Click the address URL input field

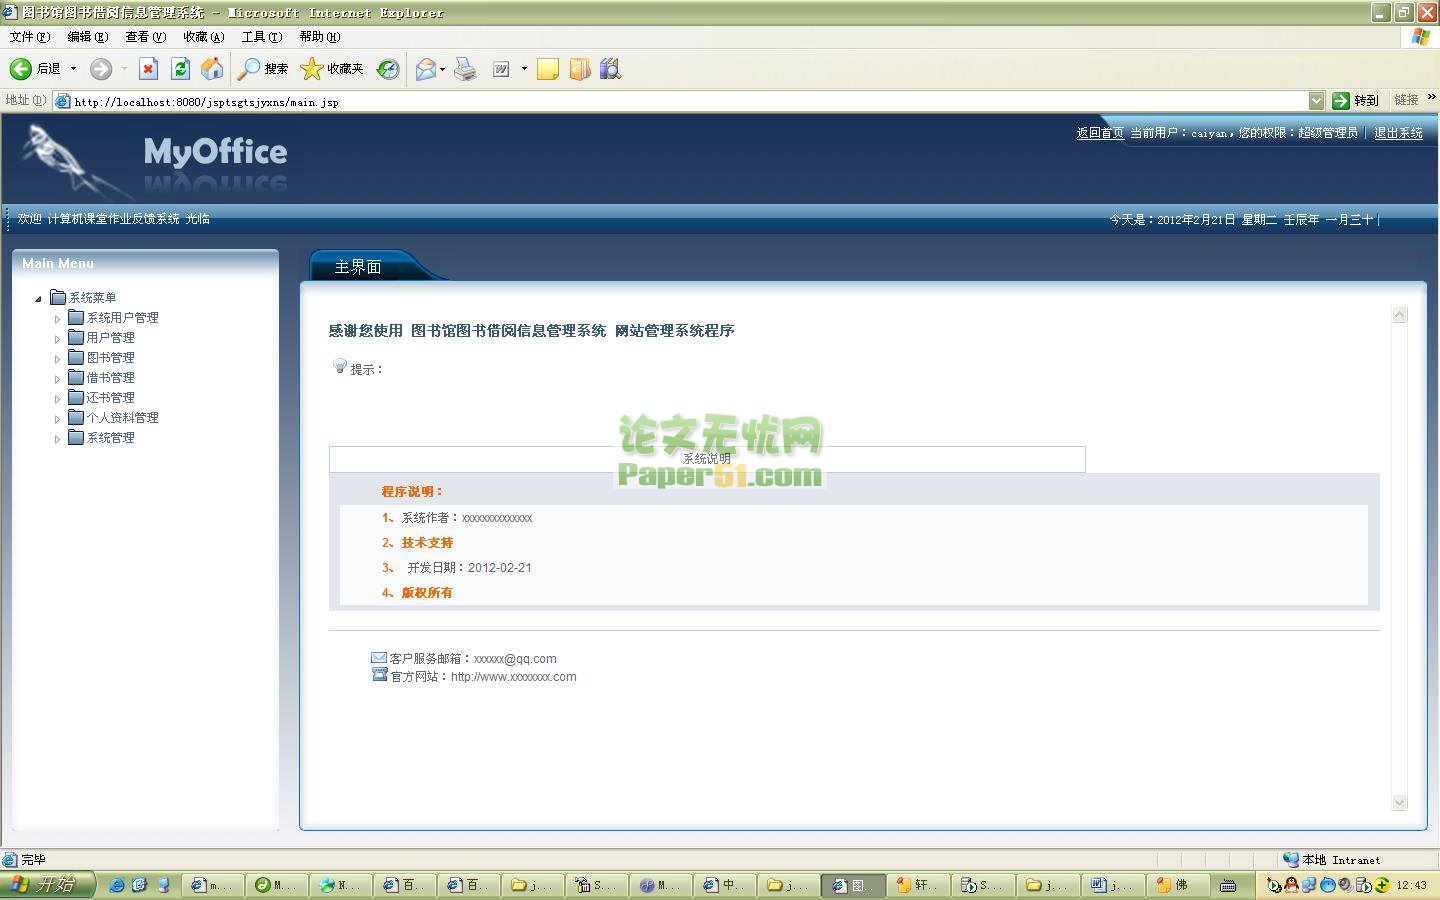coord(680,101)
